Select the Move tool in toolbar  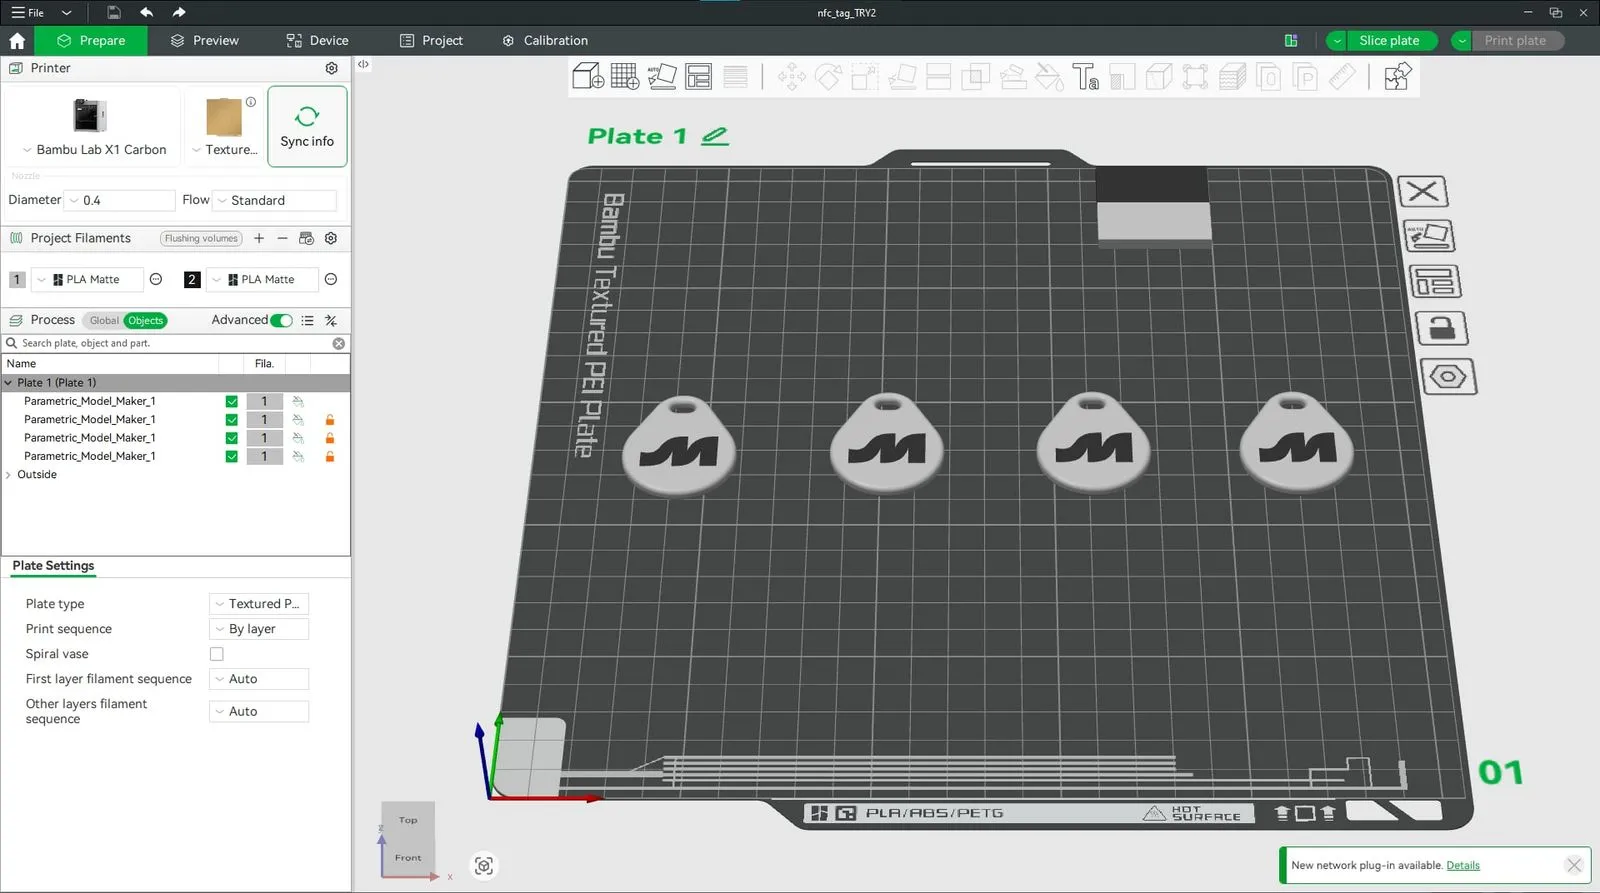(x=792, y=76)
